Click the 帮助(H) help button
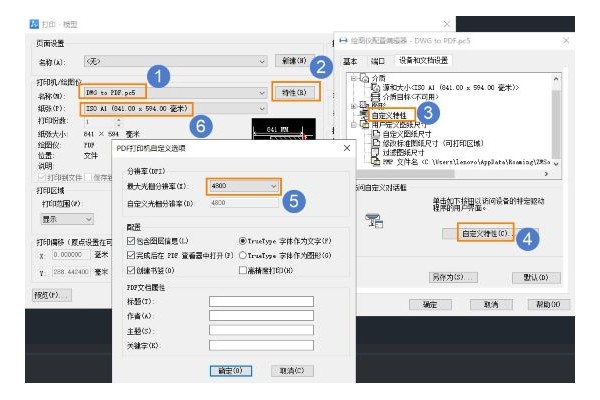The image size is (600, 400). 549,304
